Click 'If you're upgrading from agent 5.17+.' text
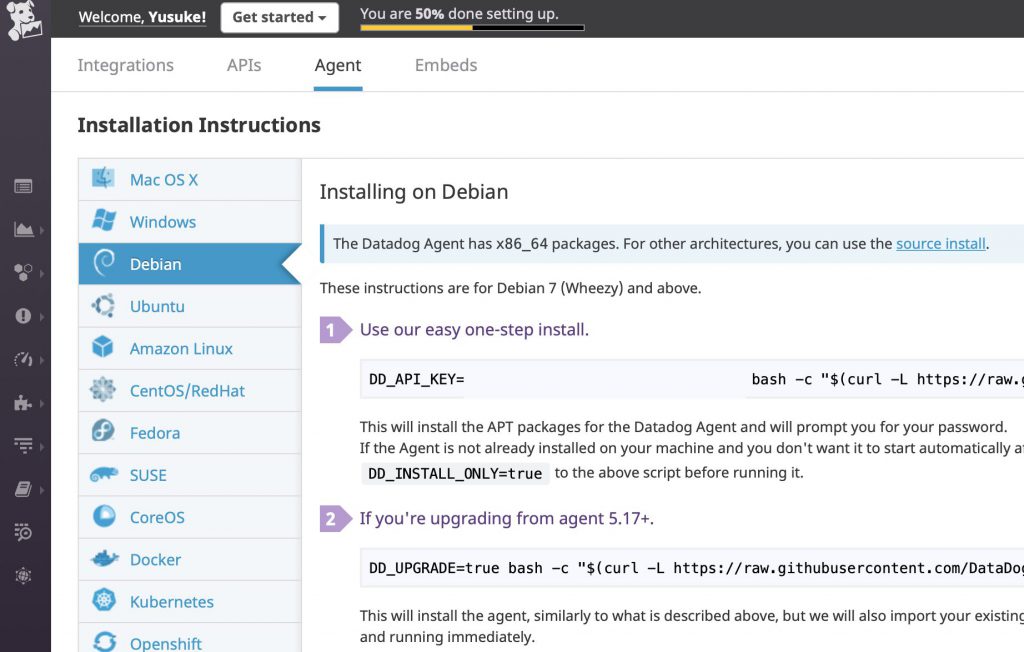This screenshot has width=1024, height=652. tap(507, 519)
